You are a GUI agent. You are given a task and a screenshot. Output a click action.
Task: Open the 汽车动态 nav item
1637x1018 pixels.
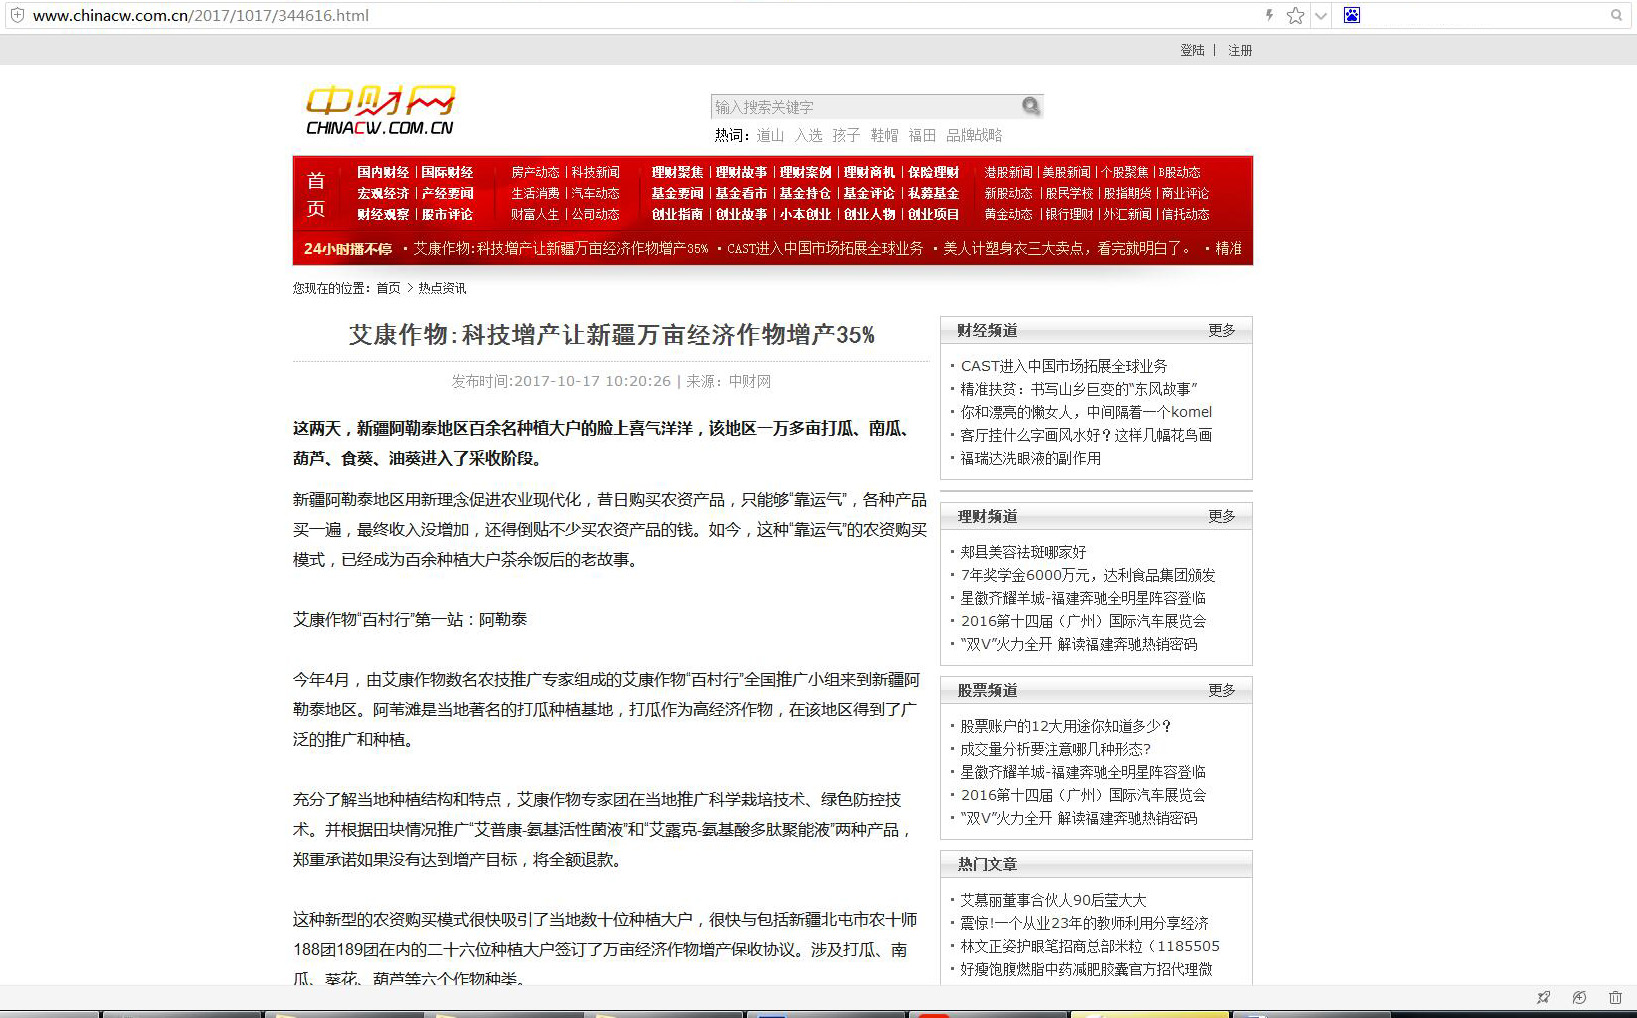(x=595, y=193)
